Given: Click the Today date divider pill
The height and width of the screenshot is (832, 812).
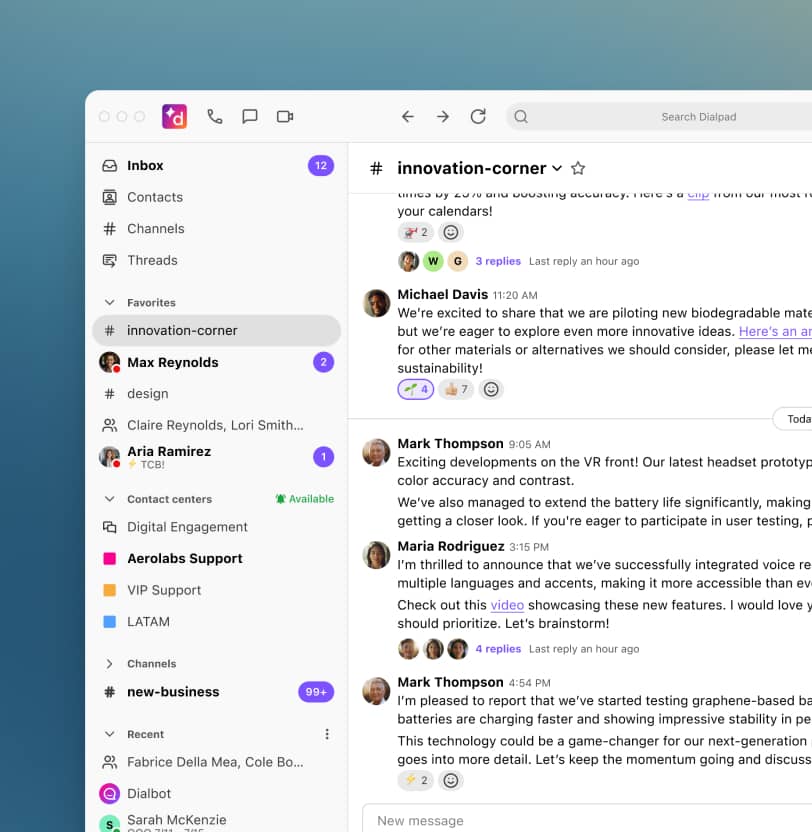Looking at the screenshot, I should 793,419.
